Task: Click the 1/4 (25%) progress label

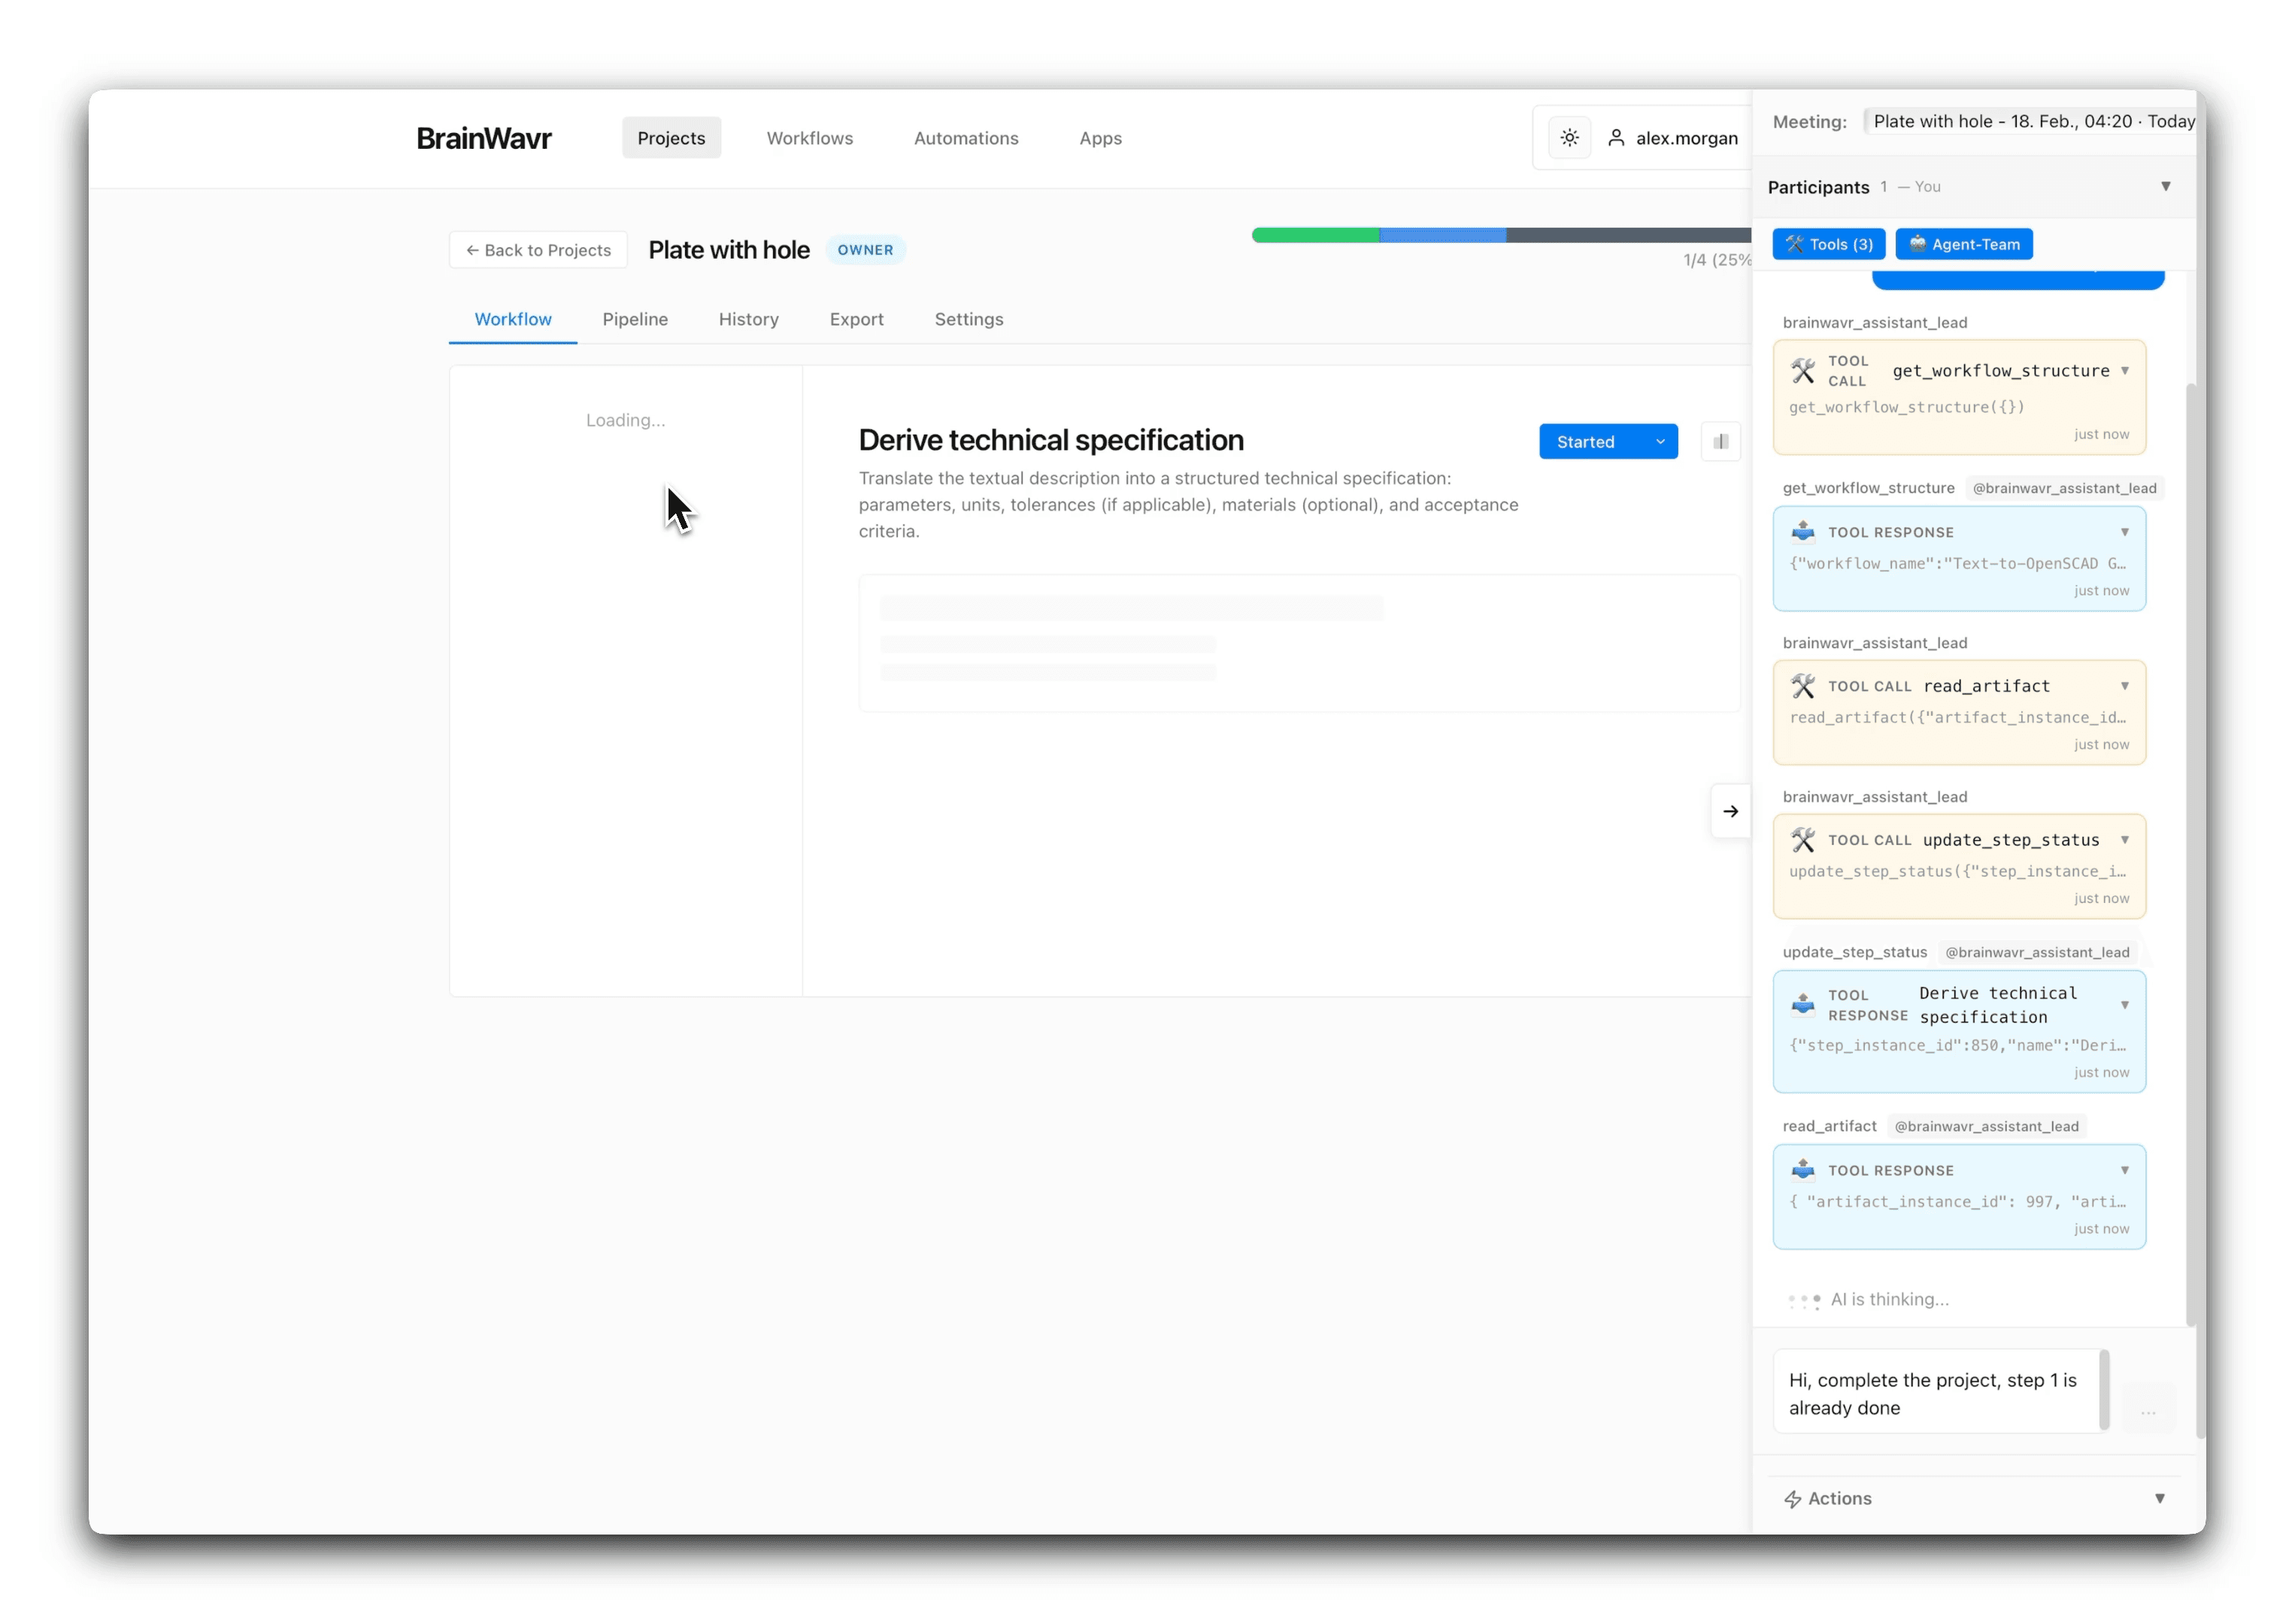Action: click(1716, 260)
